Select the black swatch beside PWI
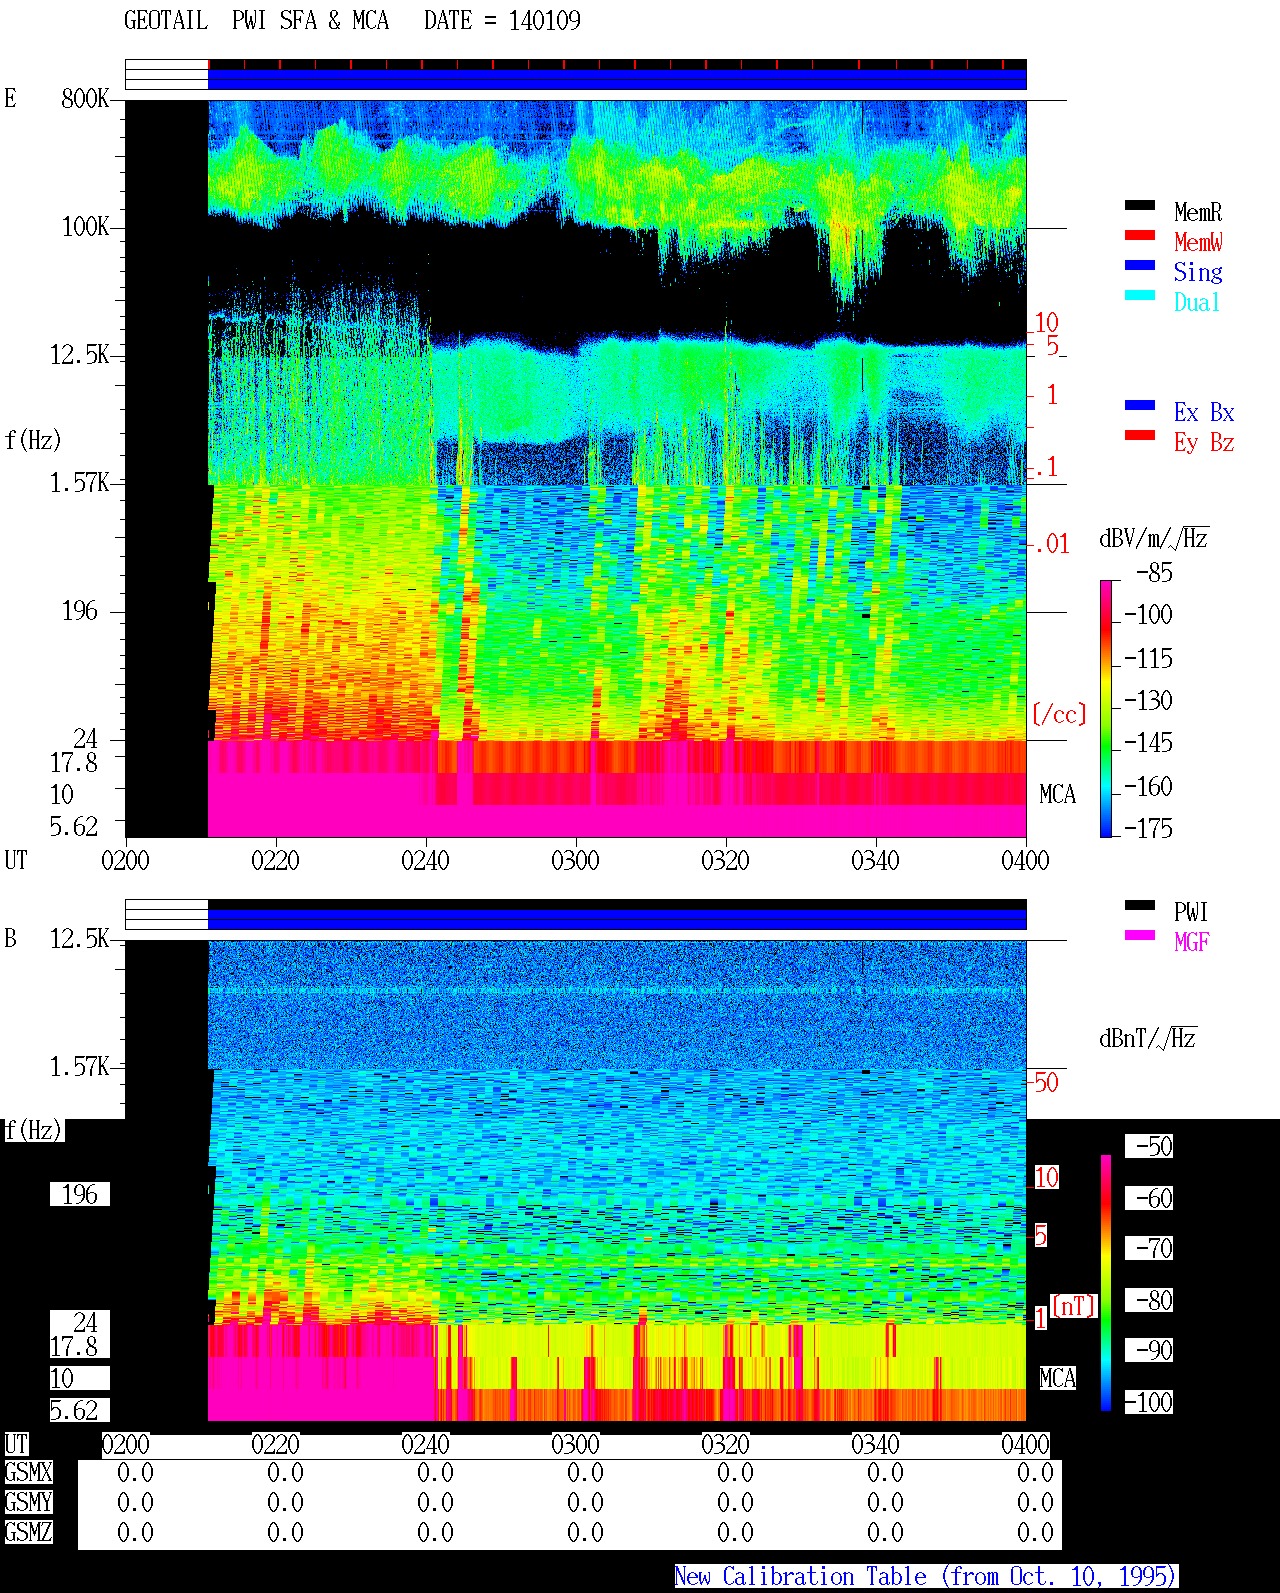 1140,906
